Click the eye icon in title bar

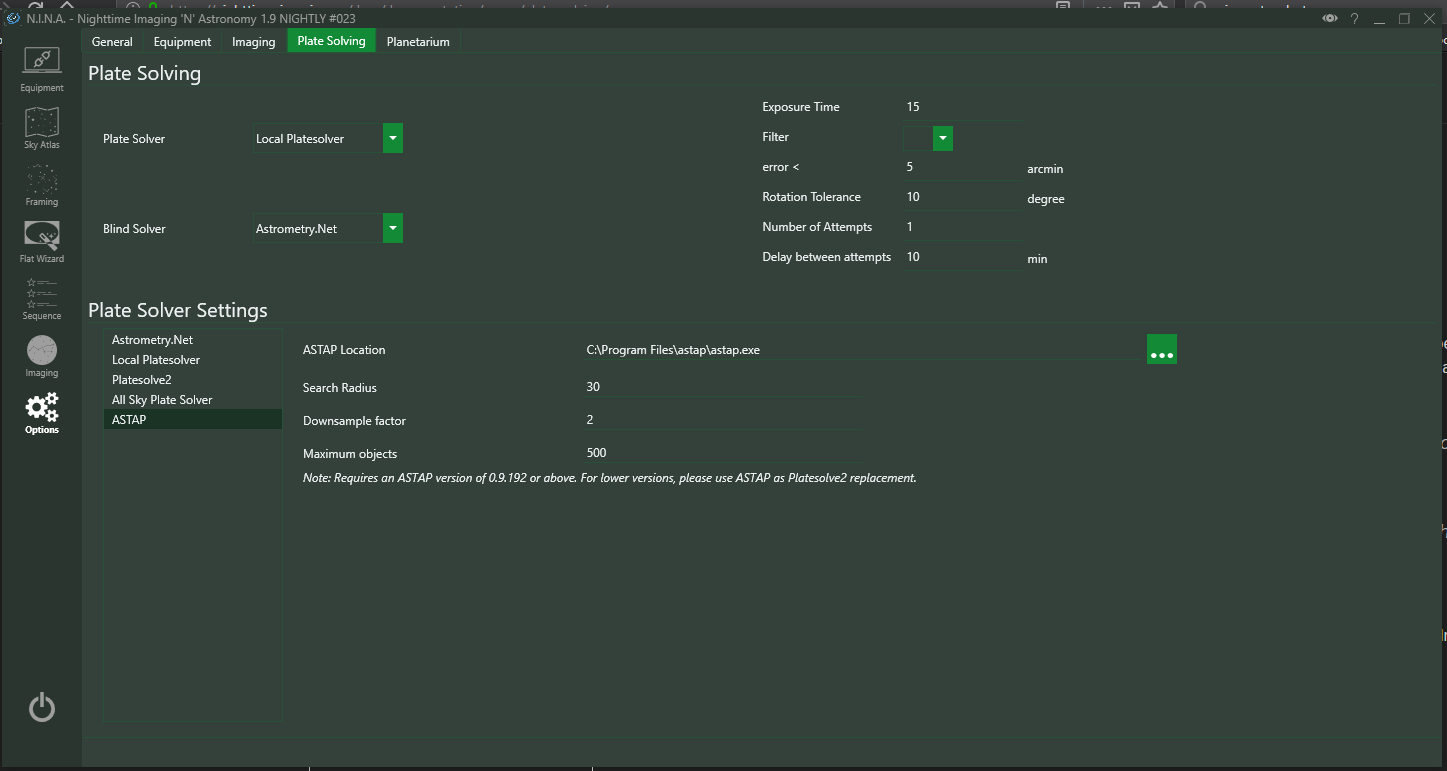(1329, 19)
